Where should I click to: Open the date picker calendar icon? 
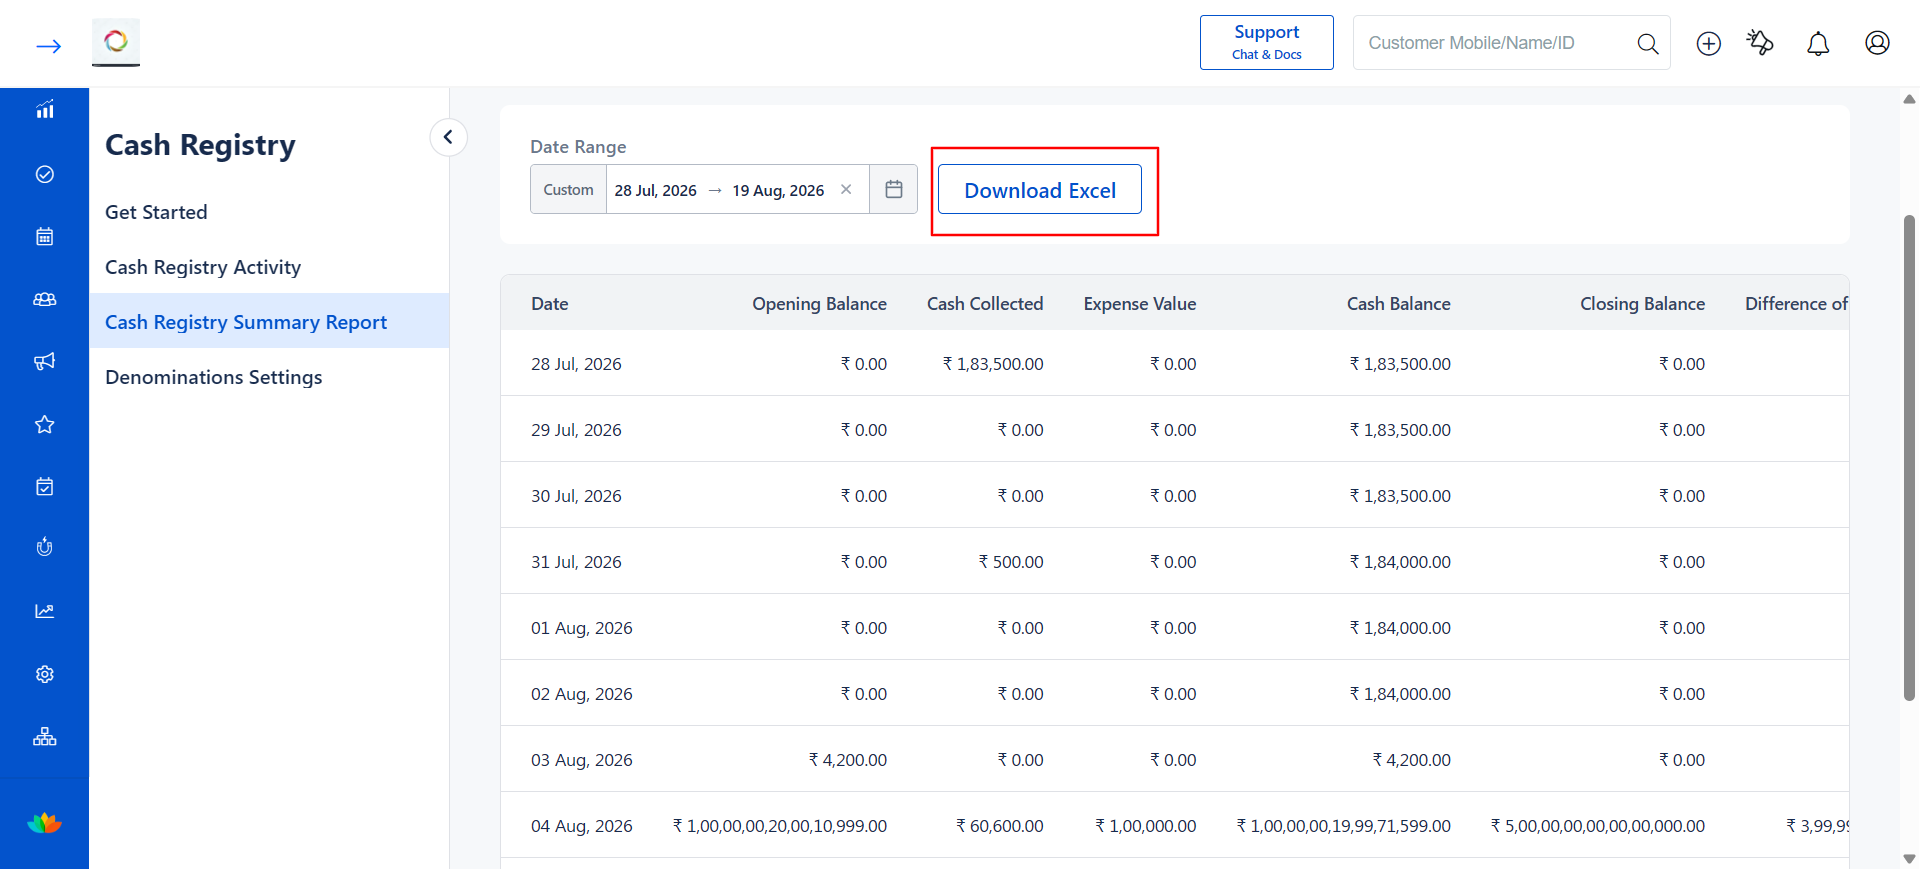click(x=894, y=189)
